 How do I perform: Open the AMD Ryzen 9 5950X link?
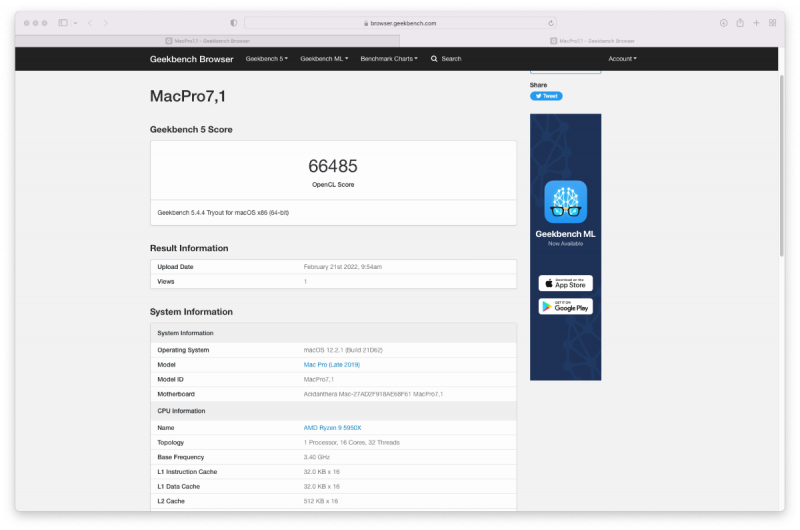point(332,428)
